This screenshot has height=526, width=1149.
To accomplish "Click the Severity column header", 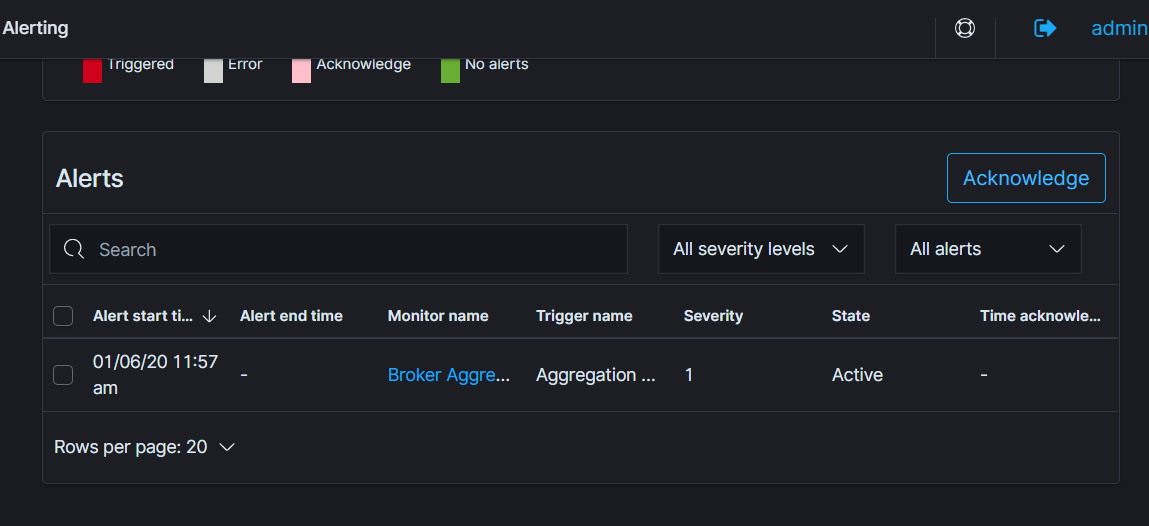I will click(713, 316).
